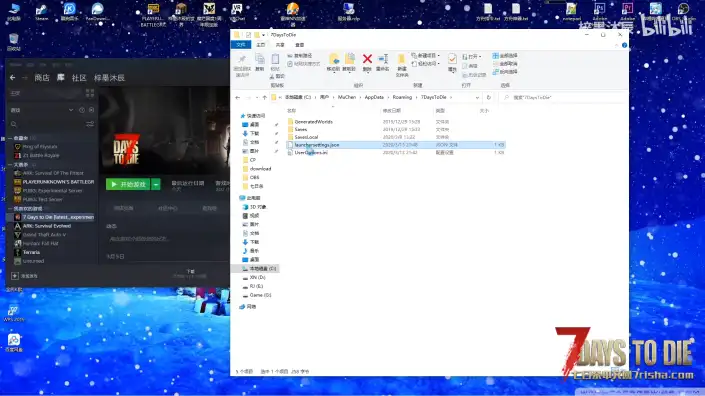Open the Community tab in Steam
The height and width of the screenshot is (396, 705).
tap(79, 78)
